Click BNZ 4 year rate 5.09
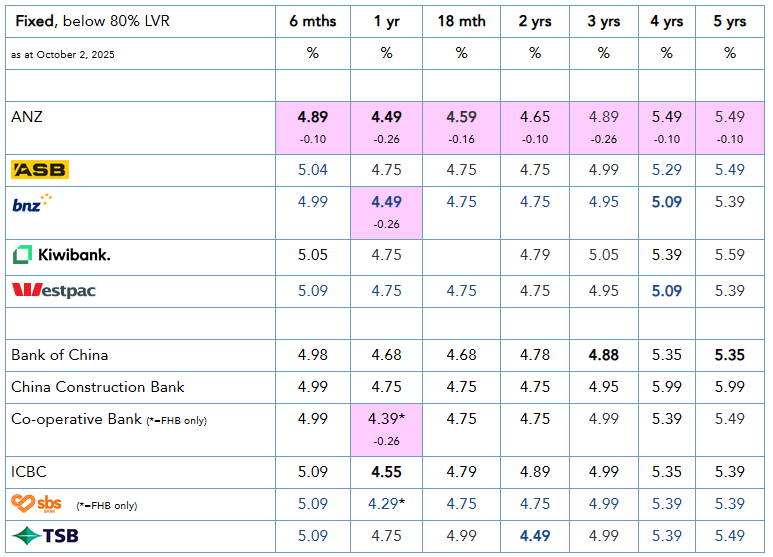This screenshot has width=773, height=557. 667,202
